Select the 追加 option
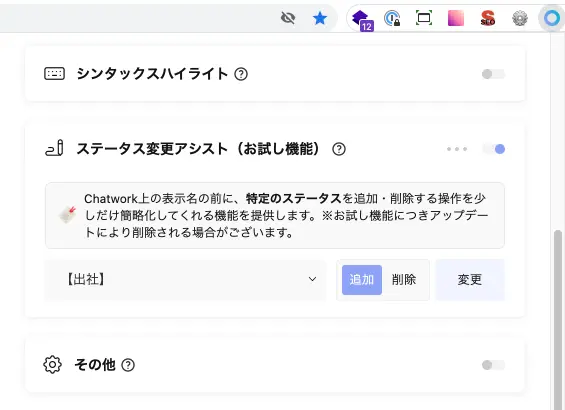 click(x=362, y=280)
